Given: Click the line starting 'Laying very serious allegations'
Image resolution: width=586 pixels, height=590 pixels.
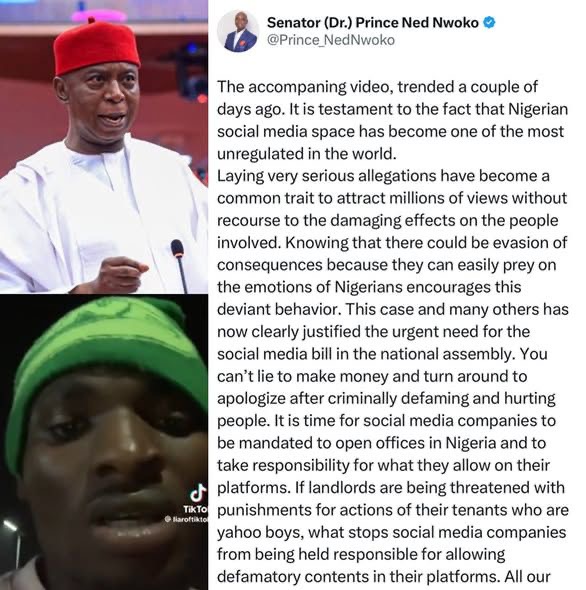Looking at the screenshot, I should (x=383, y=176).
